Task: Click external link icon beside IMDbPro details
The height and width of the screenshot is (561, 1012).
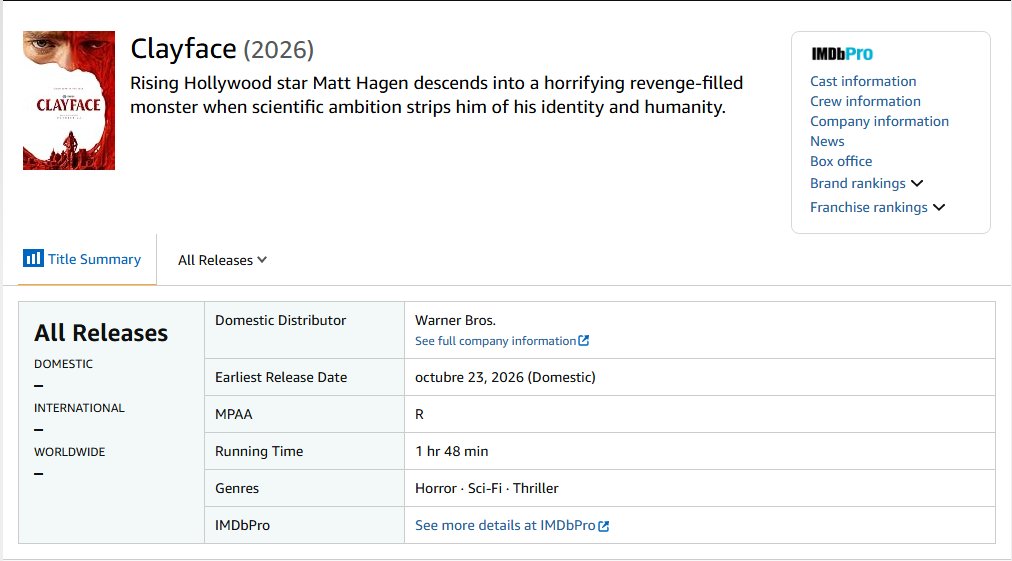Action: [x=603, y=526]
